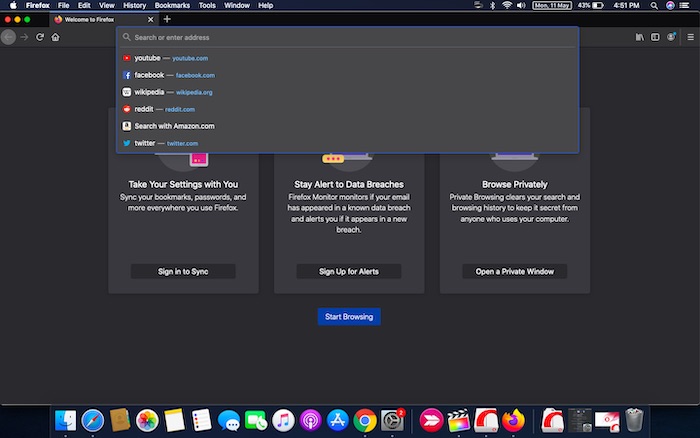The width and height of the screenshot is (700, 438).
Task: Open the File menu
Action: [63, 5]
